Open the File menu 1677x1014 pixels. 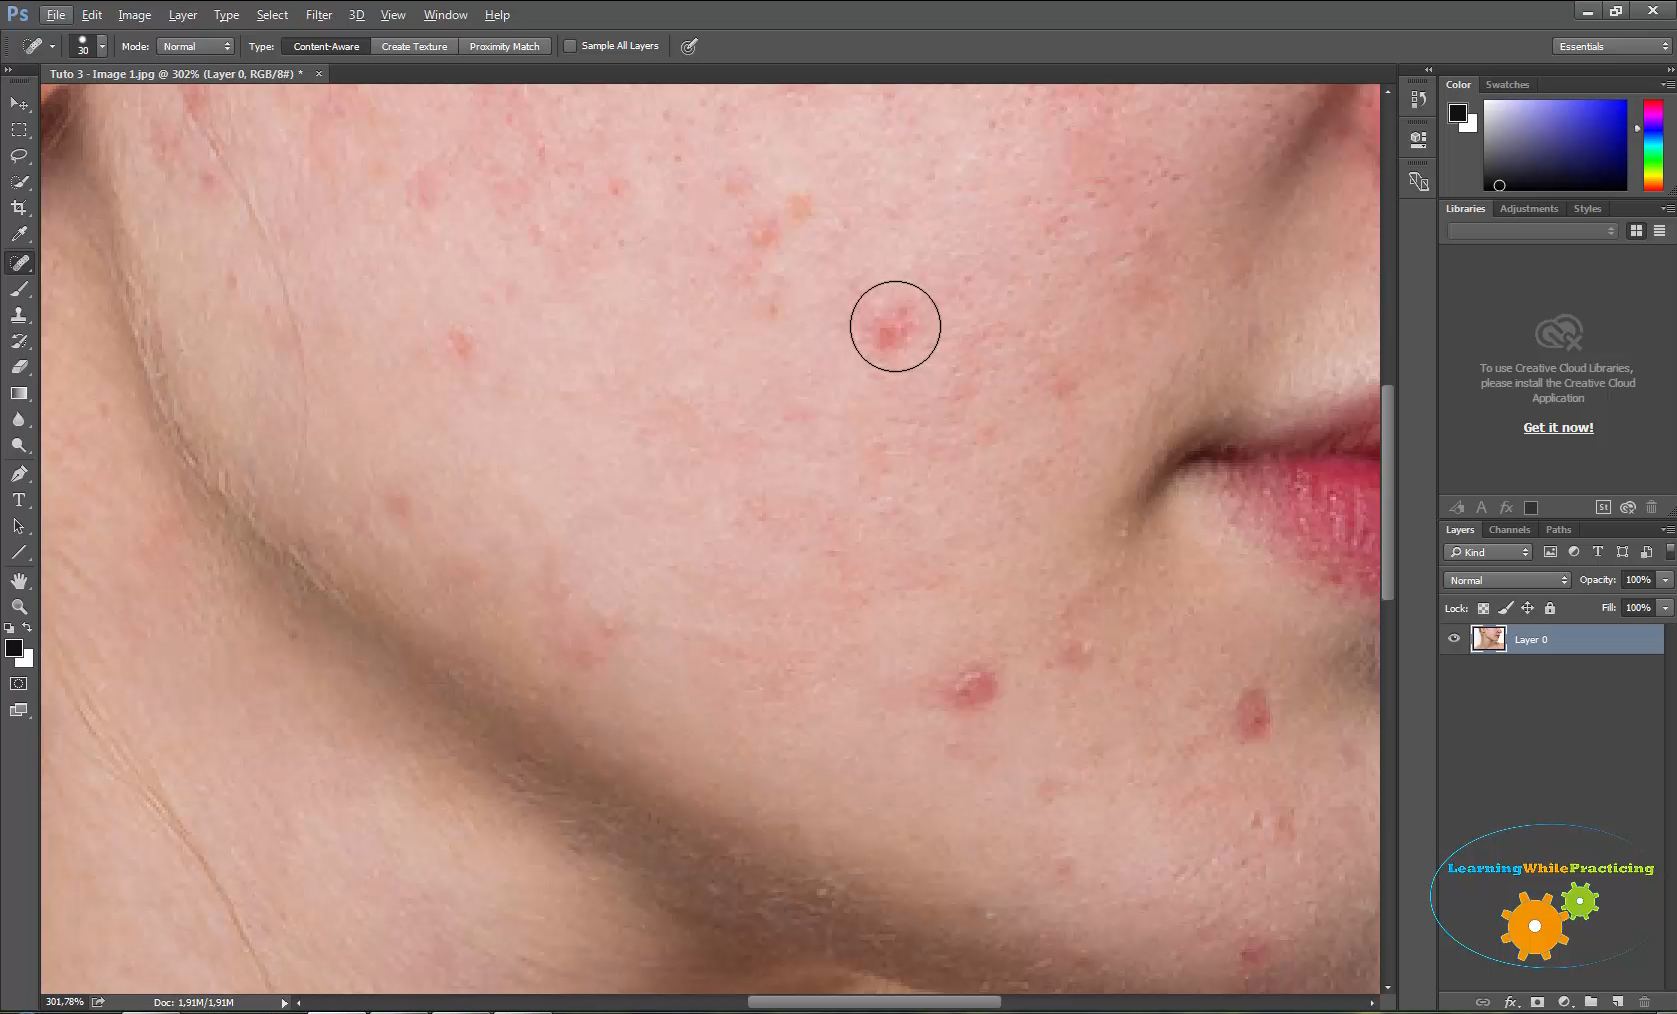pos(56,15)
